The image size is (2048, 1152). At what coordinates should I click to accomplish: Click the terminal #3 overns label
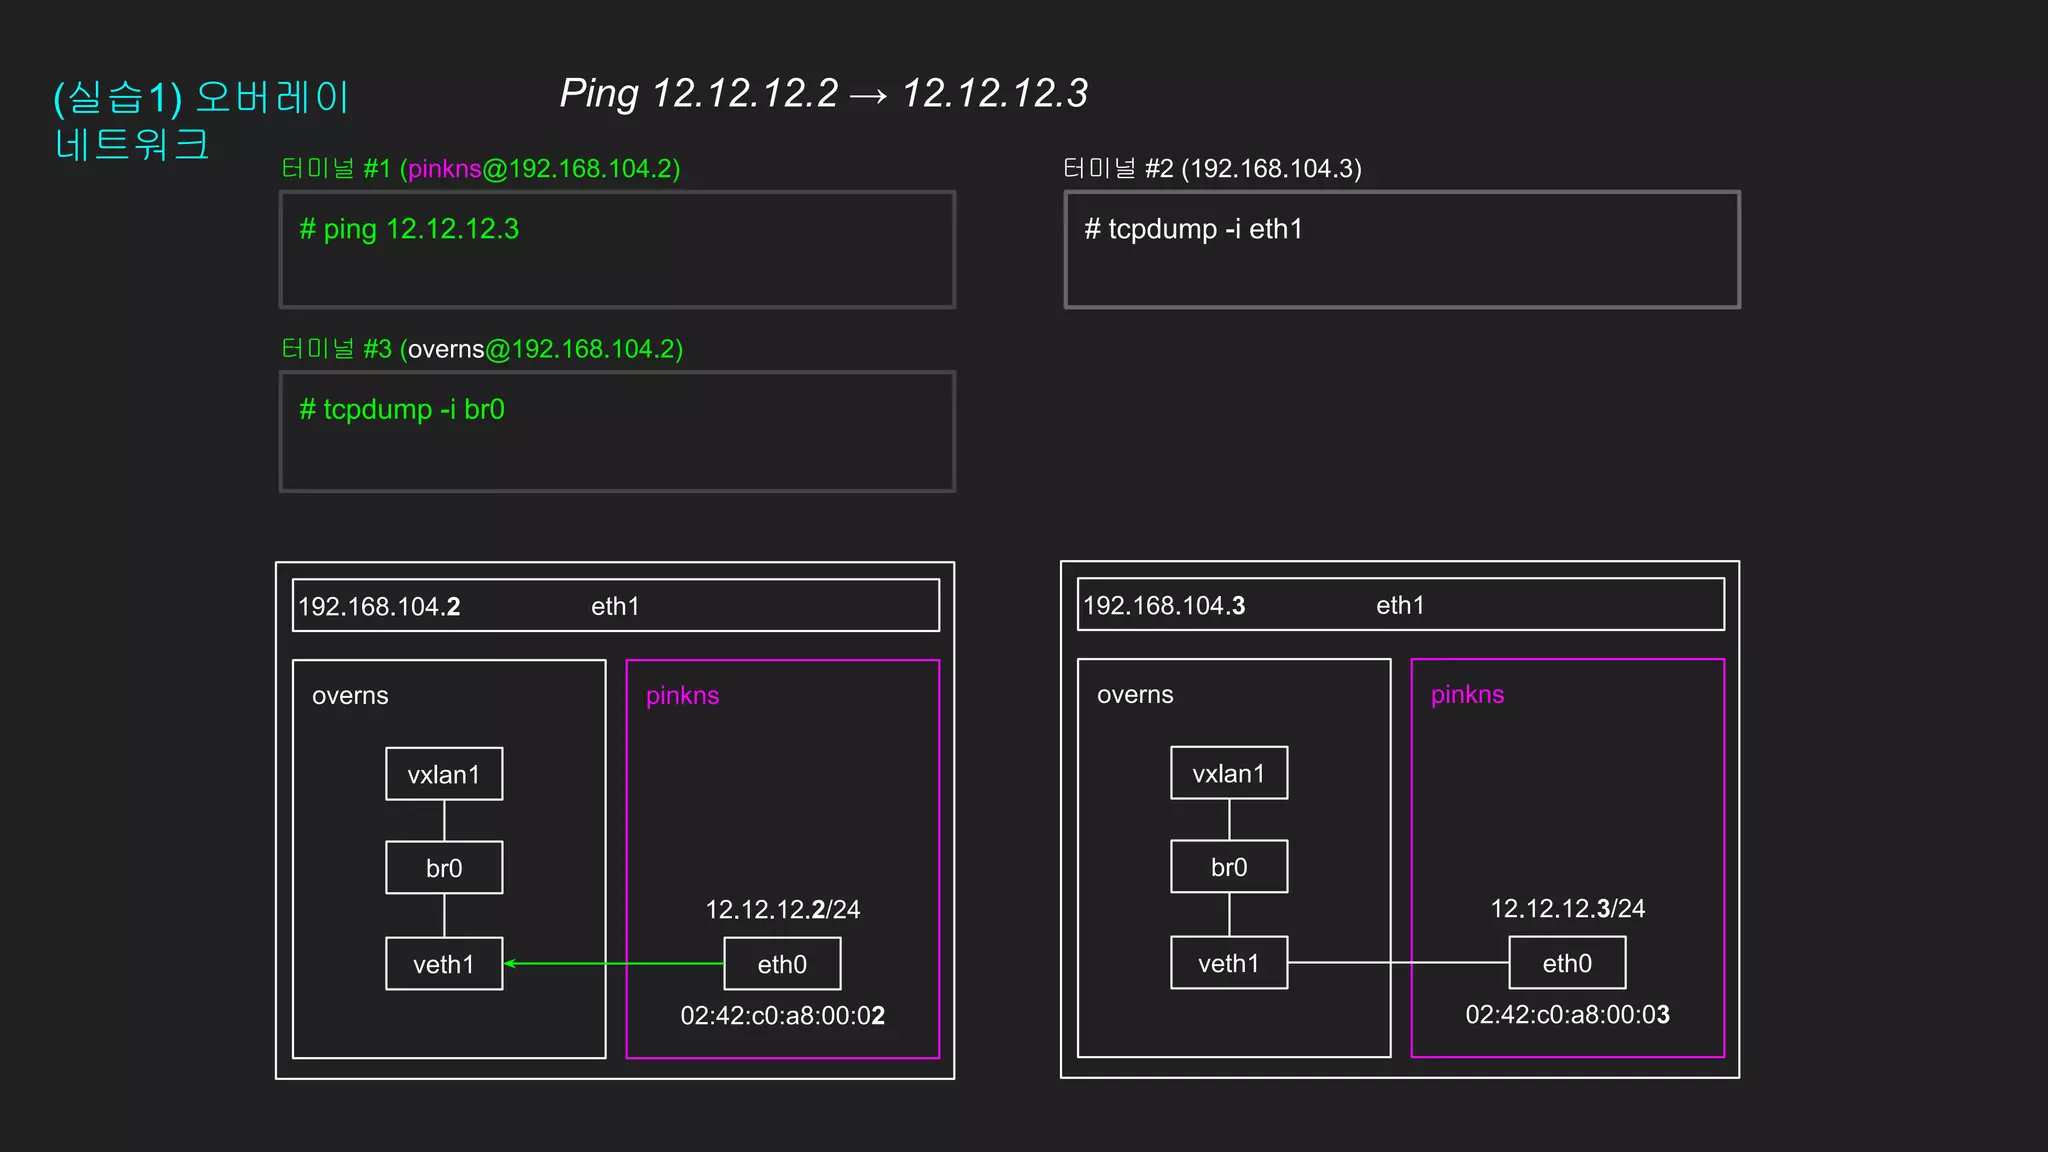point(482,349)
